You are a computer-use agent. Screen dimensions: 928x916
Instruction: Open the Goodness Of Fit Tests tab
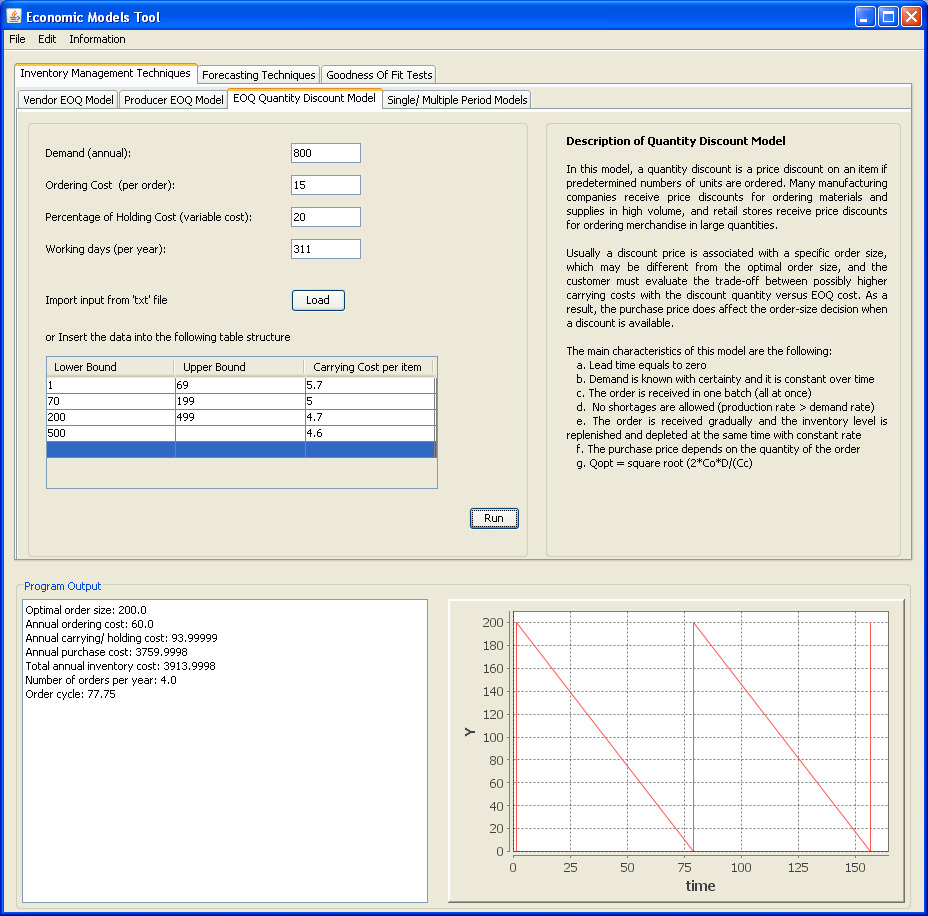tap(379, 75)
